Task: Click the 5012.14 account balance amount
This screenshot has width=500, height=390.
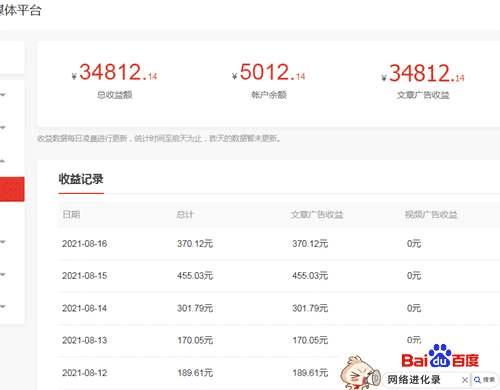Action: click(x=269, y=72)
